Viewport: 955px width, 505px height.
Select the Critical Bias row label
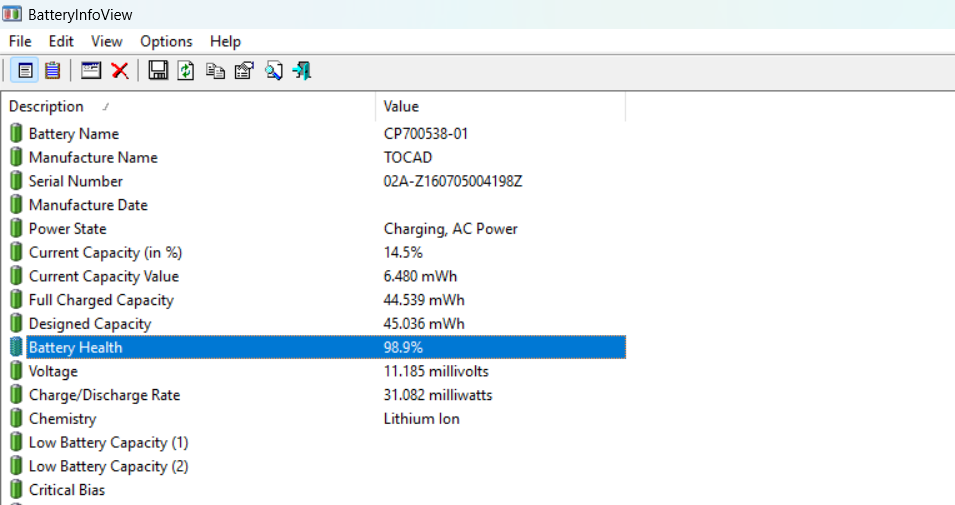[x=67, y=490]
